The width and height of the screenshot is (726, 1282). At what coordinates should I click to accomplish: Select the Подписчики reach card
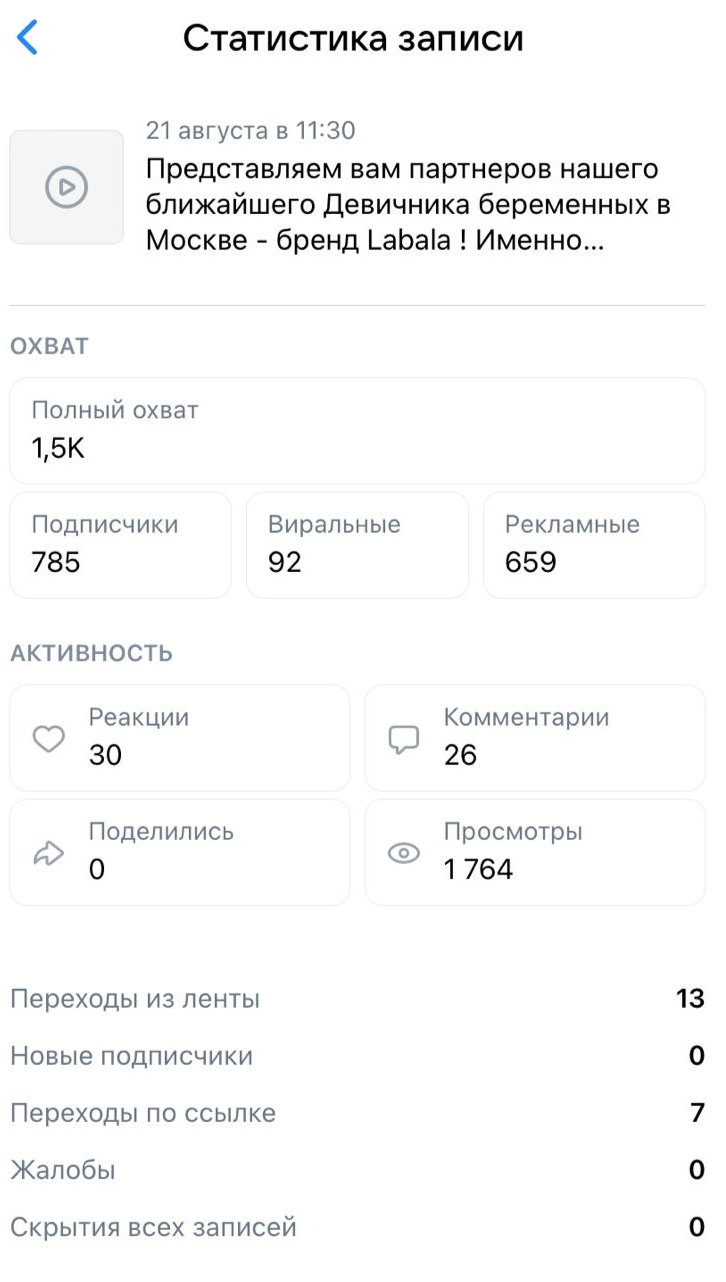point(120,544)
